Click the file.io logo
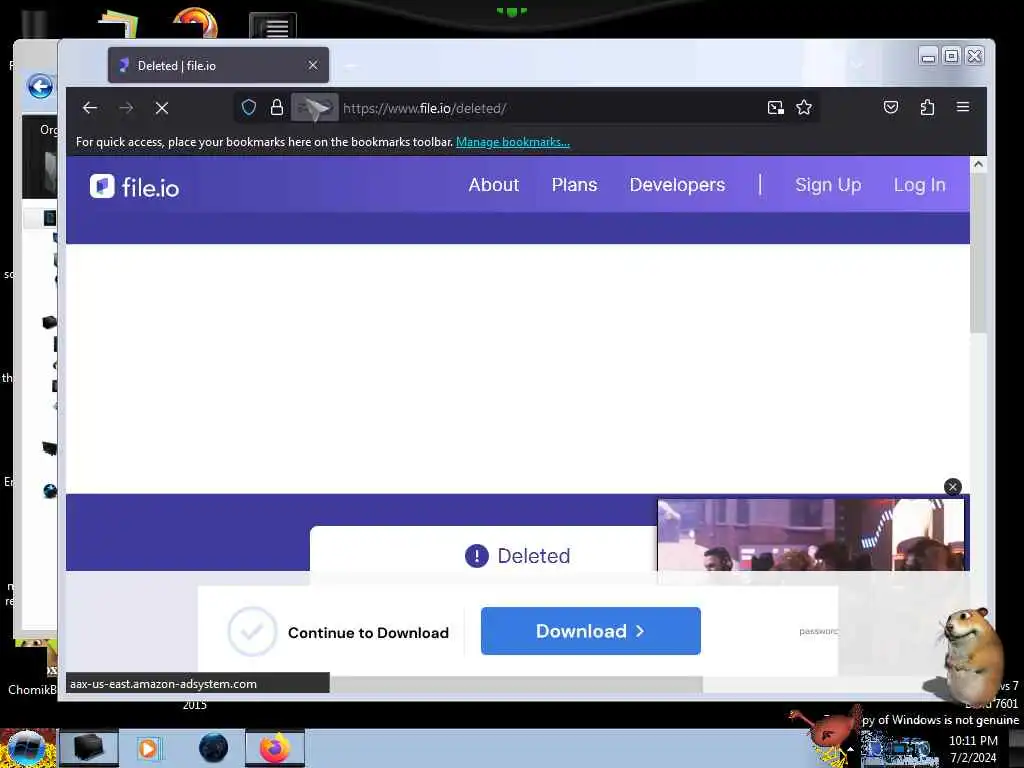 135,187
